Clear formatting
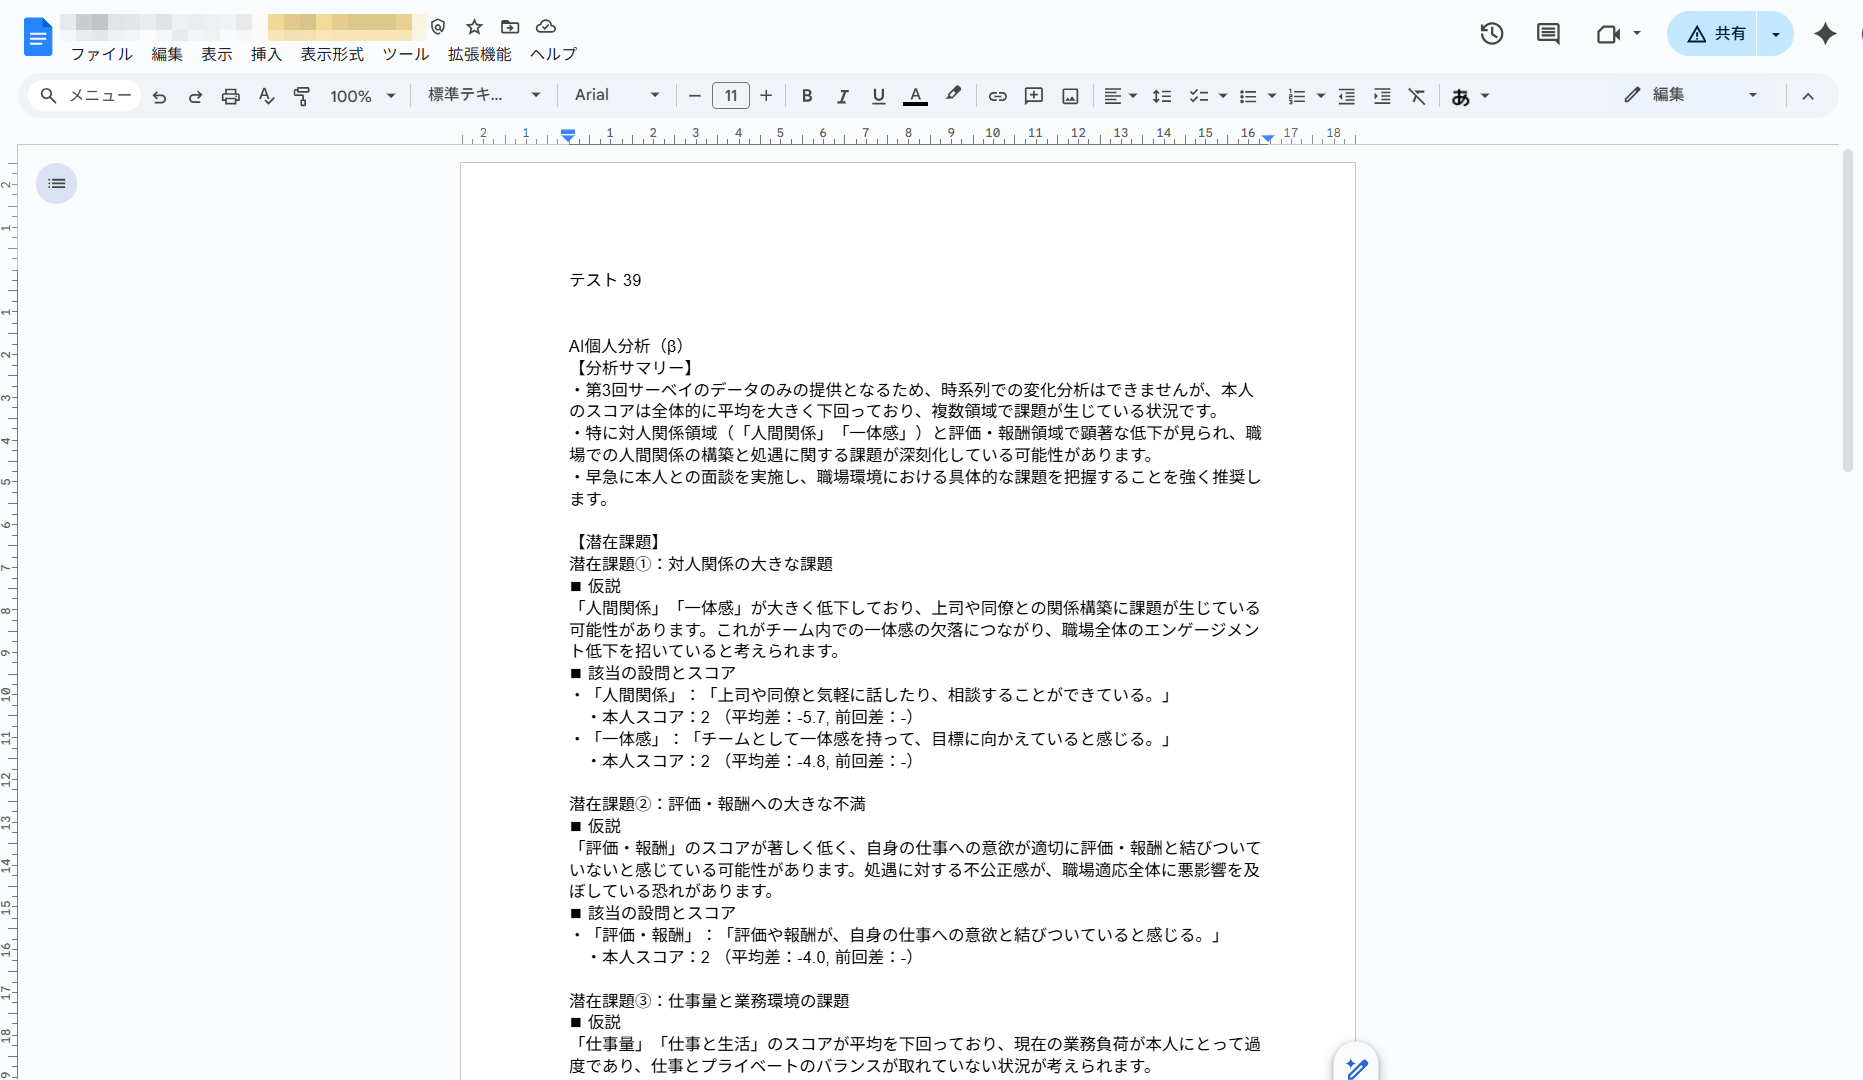The width and height of the screenshot is (1863, 1080). (x=1417, y=96)
